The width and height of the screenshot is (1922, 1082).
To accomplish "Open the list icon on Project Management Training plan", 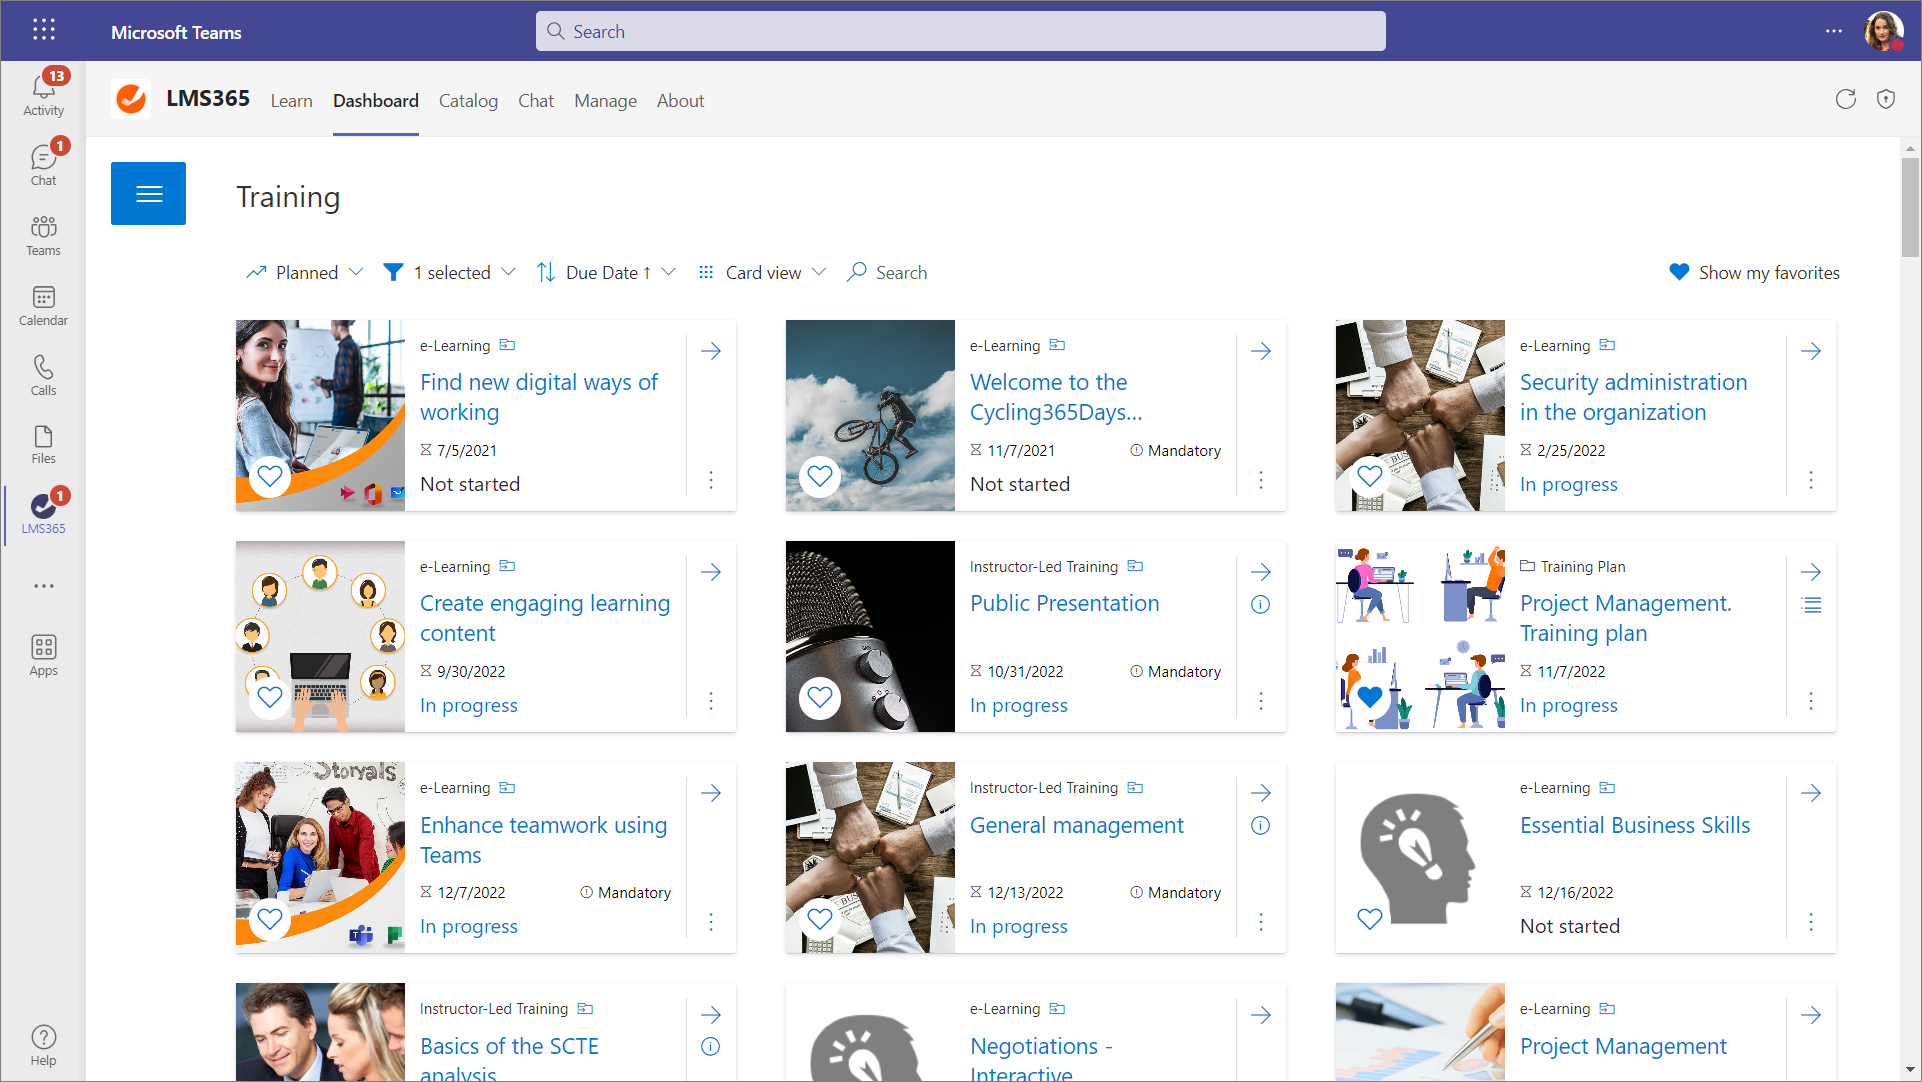I will click(1810, 605).
